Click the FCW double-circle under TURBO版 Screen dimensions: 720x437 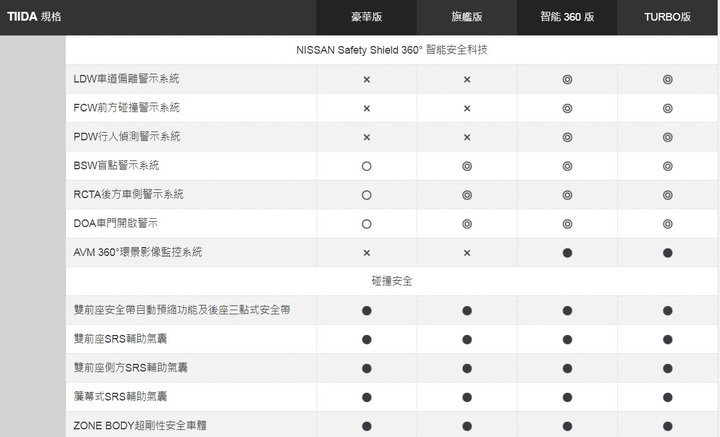pyautogui.click(x=668, y=108)
